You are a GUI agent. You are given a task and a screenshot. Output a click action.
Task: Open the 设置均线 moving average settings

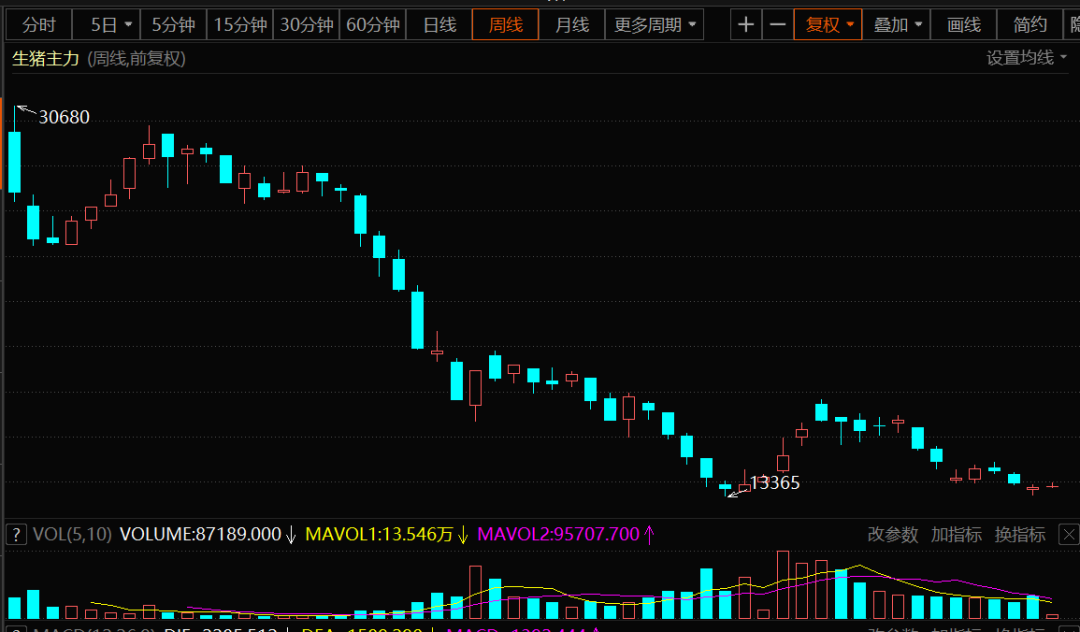tap(1026, 58)
